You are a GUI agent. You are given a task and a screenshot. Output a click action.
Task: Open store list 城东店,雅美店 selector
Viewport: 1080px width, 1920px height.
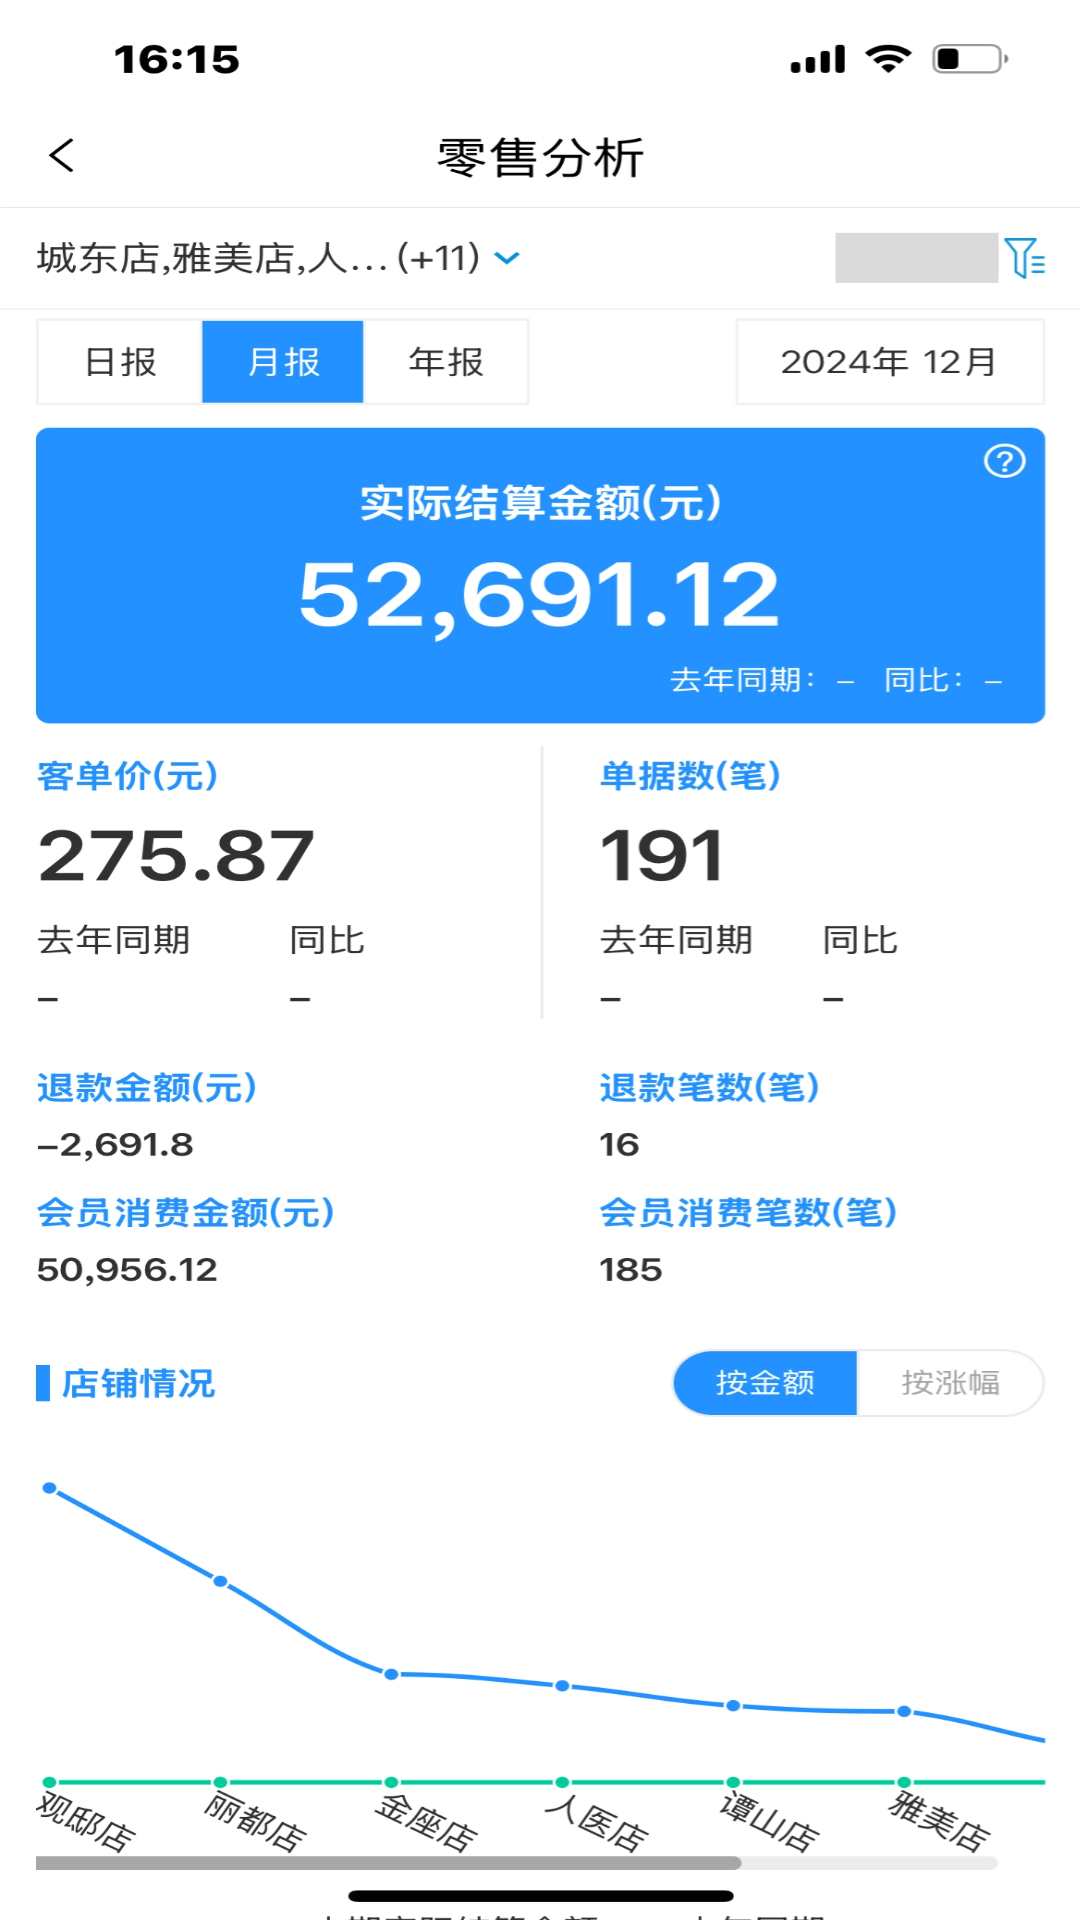(258, 259)
